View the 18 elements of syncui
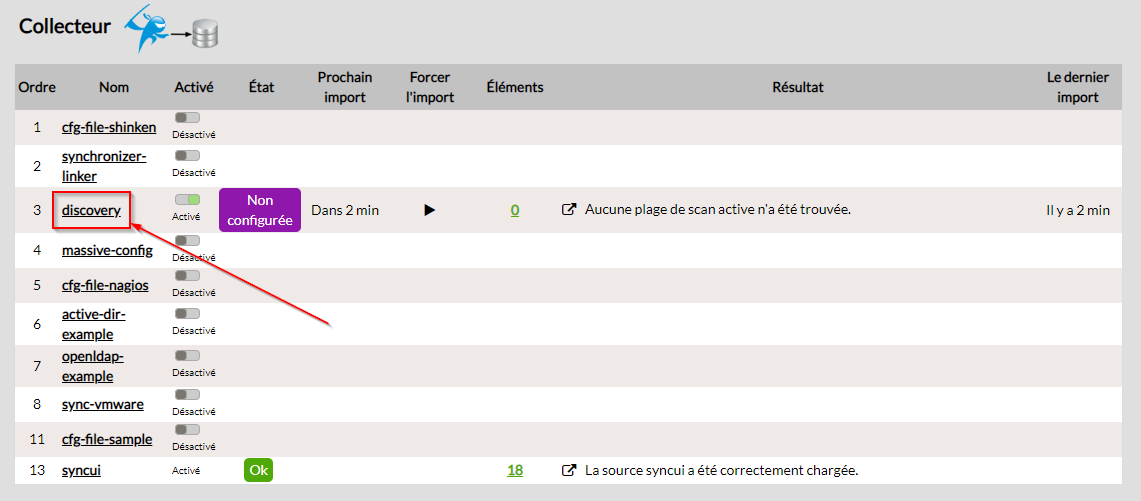Screen dimensions: 1141x501 coord(515,470)
